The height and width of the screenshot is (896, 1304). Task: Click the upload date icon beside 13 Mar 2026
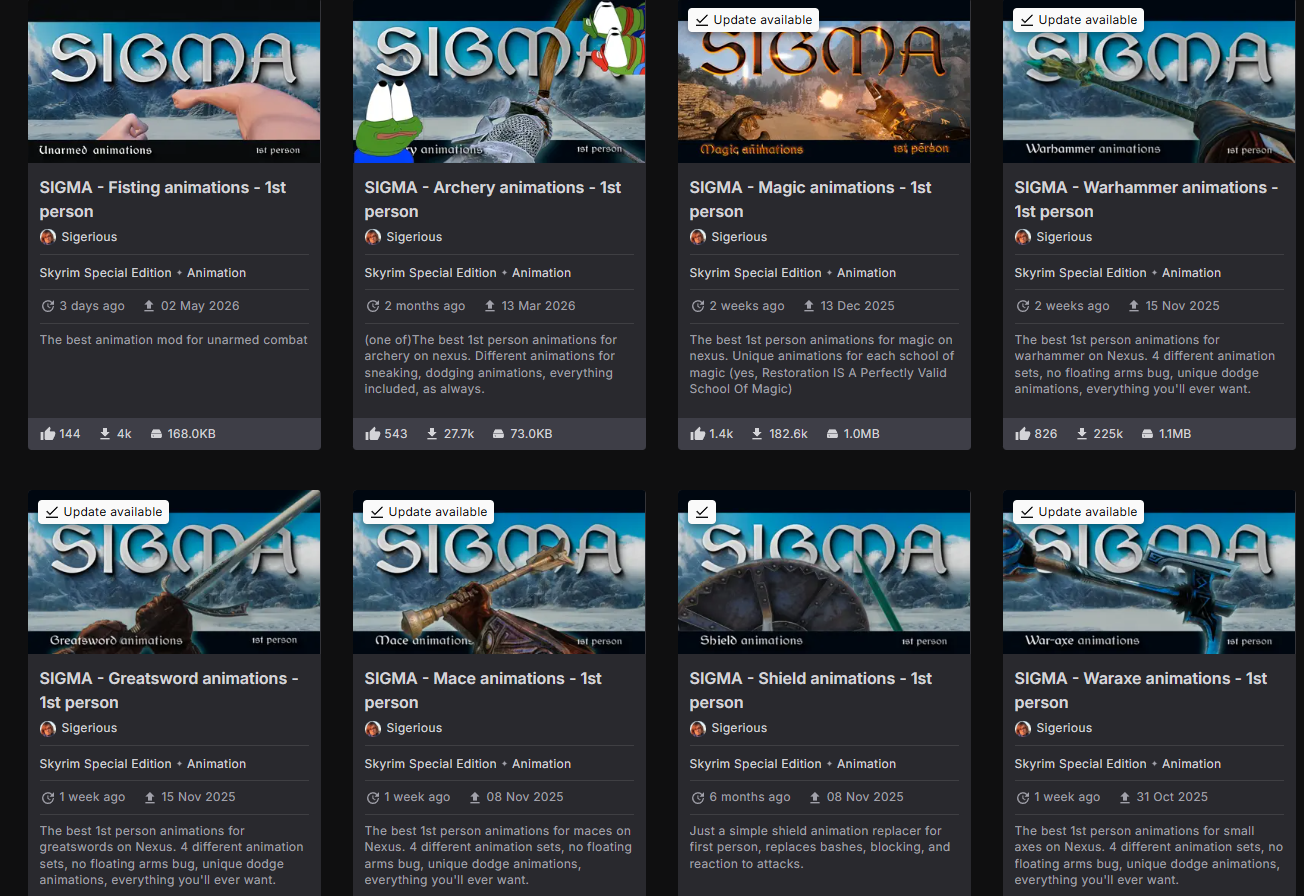pos(490,306)
